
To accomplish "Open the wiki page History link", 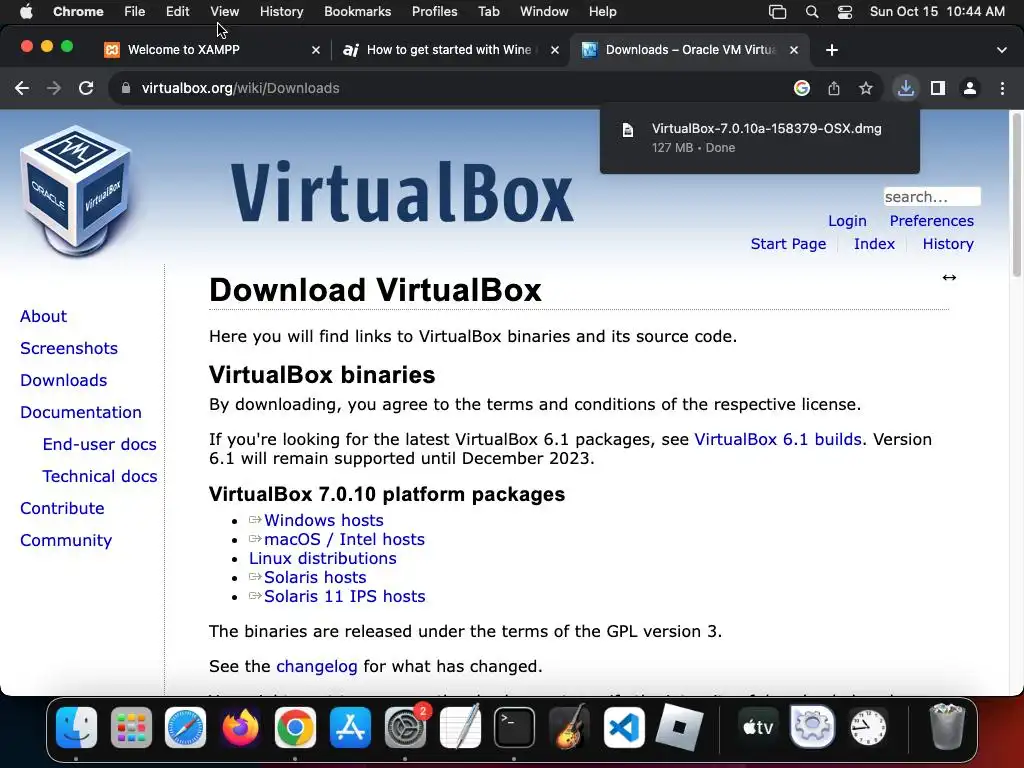I will point(948,244).
